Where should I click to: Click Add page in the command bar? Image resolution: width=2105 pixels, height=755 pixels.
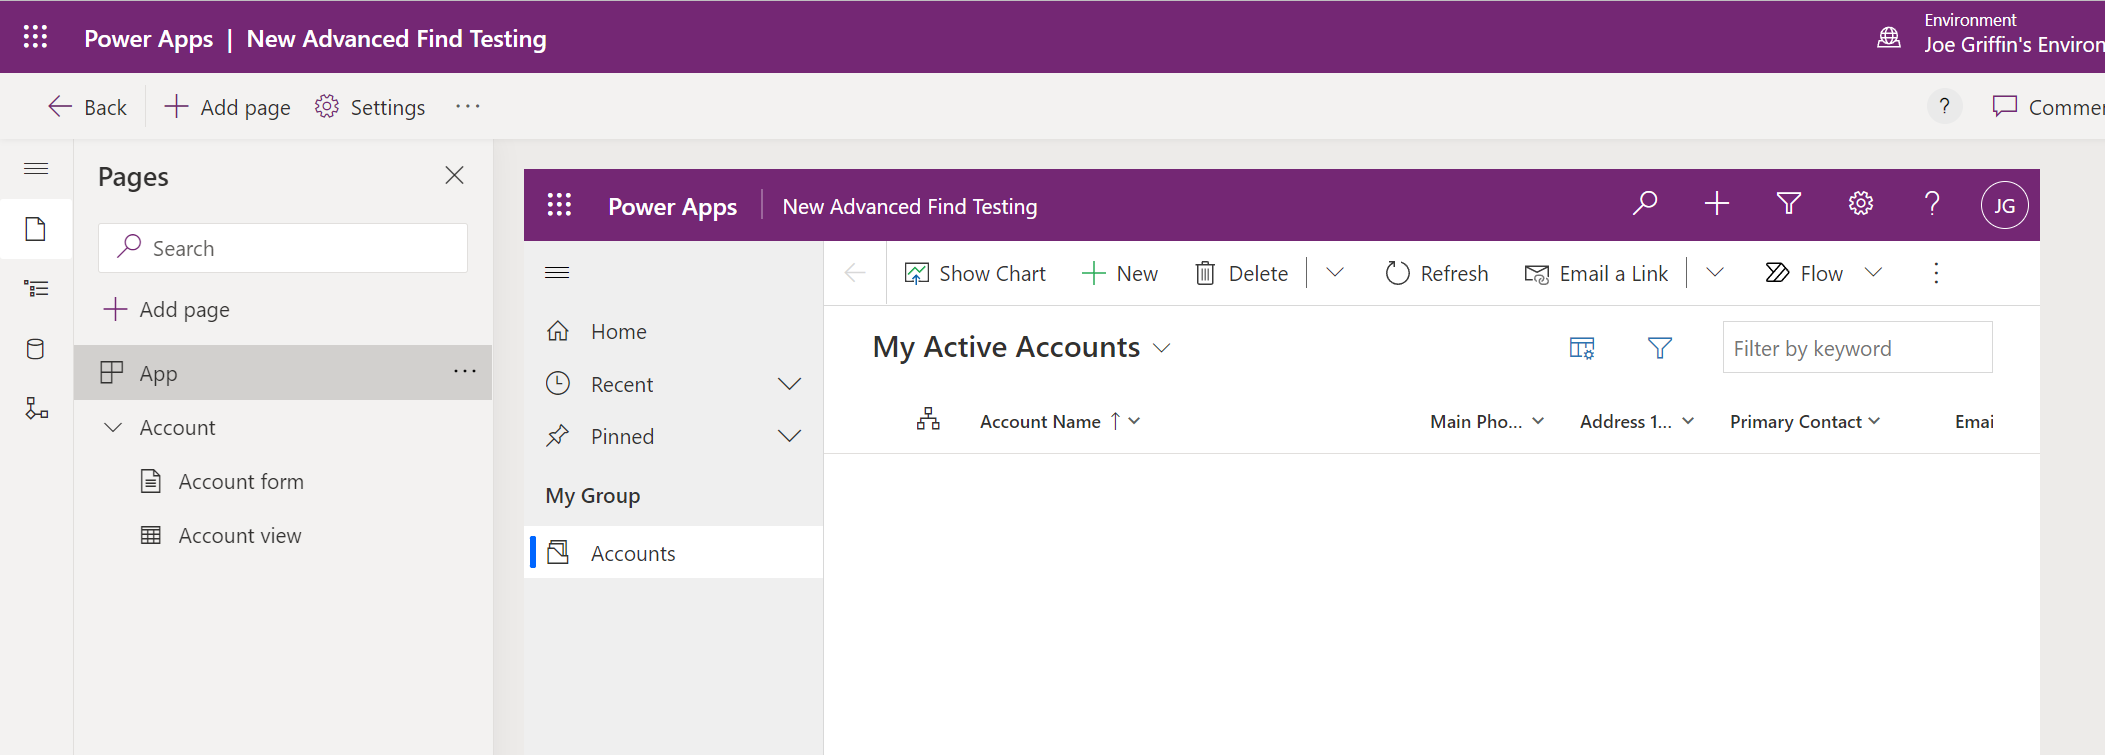[227, 107]
